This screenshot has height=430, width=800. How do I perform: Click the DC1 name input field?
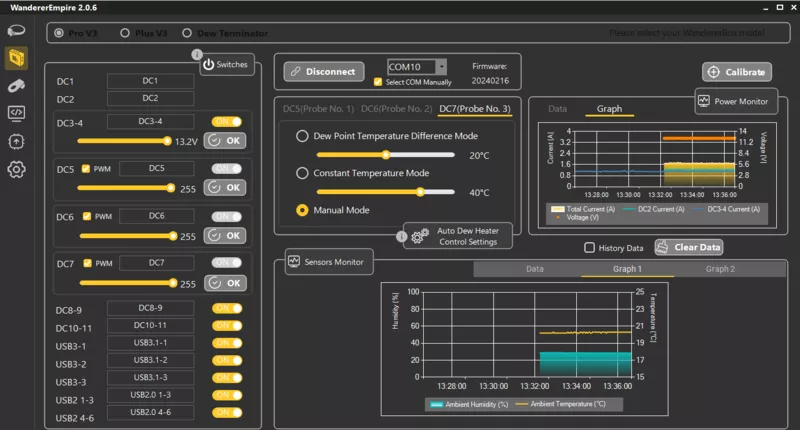pos(150,81)
